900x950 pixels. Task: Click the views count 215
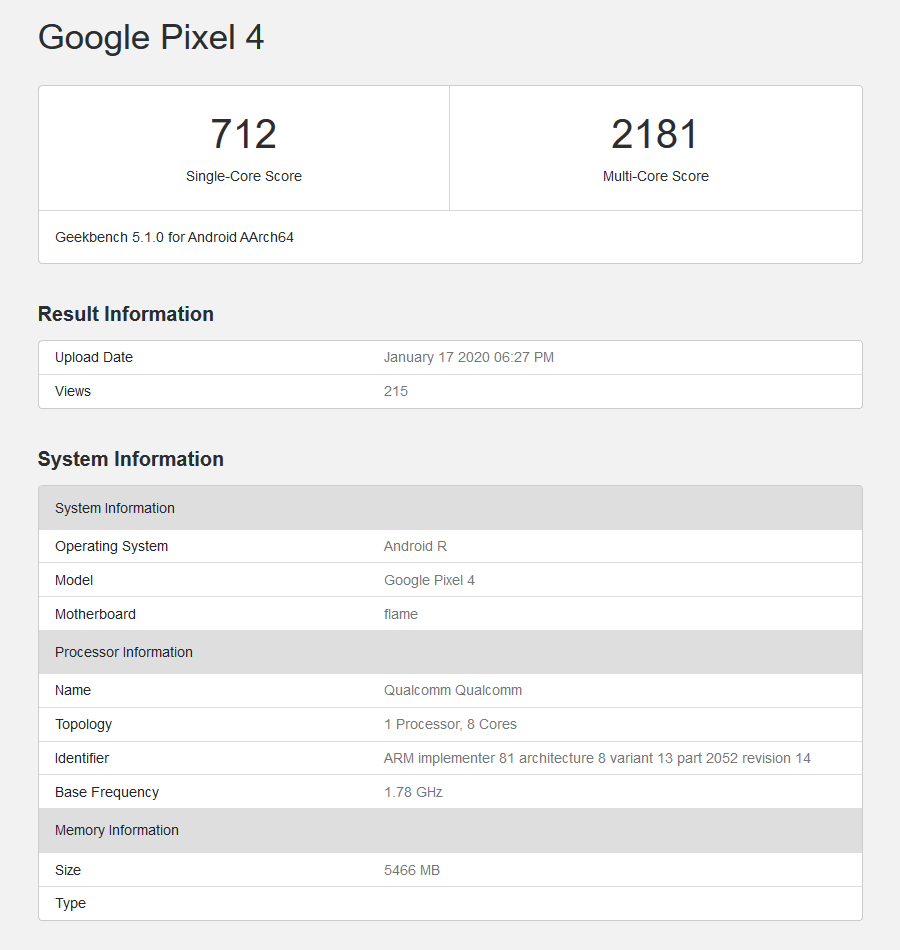pos(395,391)
